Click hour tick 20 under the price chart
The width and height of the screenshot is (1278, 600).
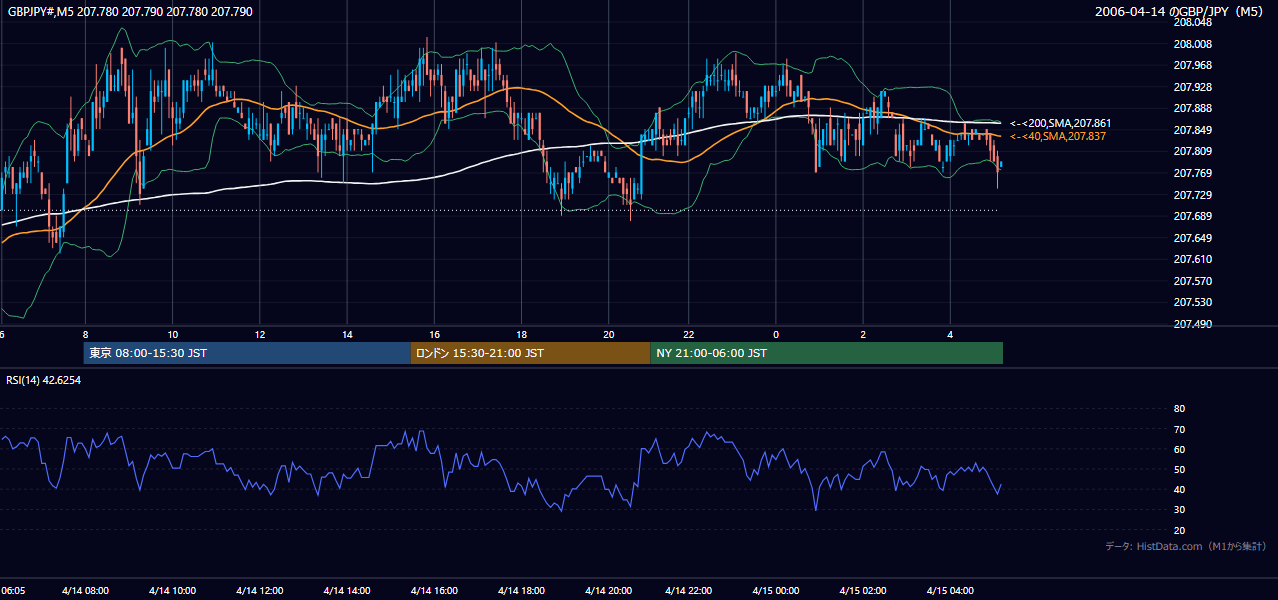click(x=608, y=334)
